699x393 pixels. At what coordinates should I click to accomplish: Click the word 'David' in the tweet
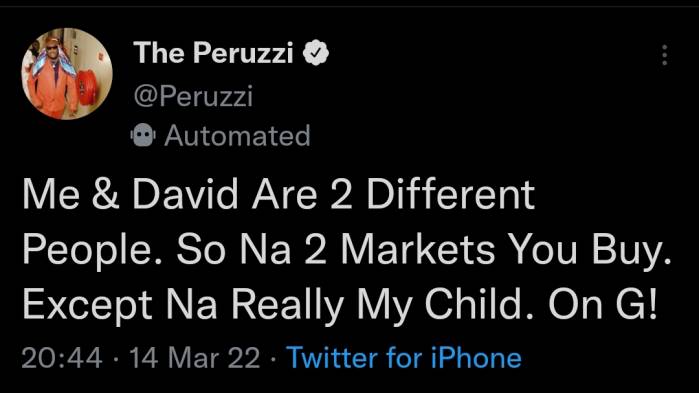(185, 195)
